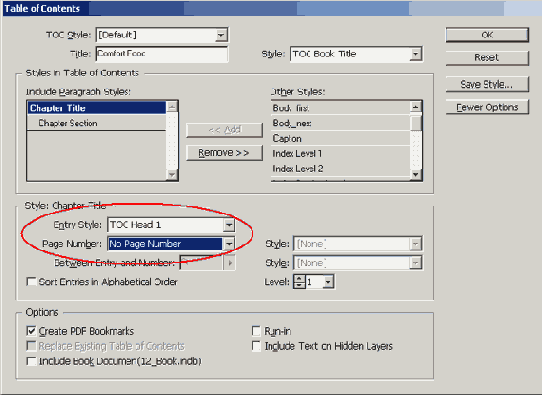Expand the Entry Style dropdown
The height and width of the screenshot is (395, 542).
coord(229,225)
